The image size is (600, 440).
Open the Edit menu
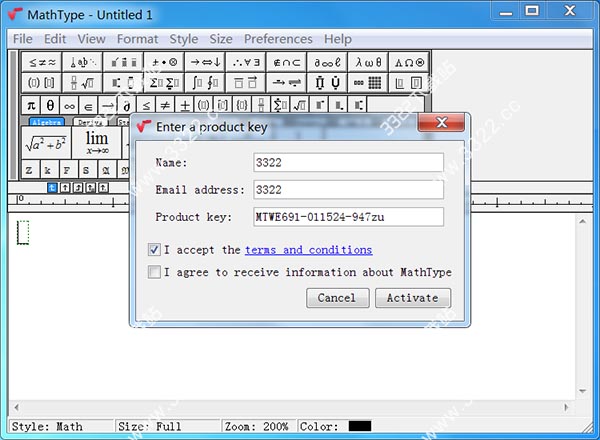point(55,39)
